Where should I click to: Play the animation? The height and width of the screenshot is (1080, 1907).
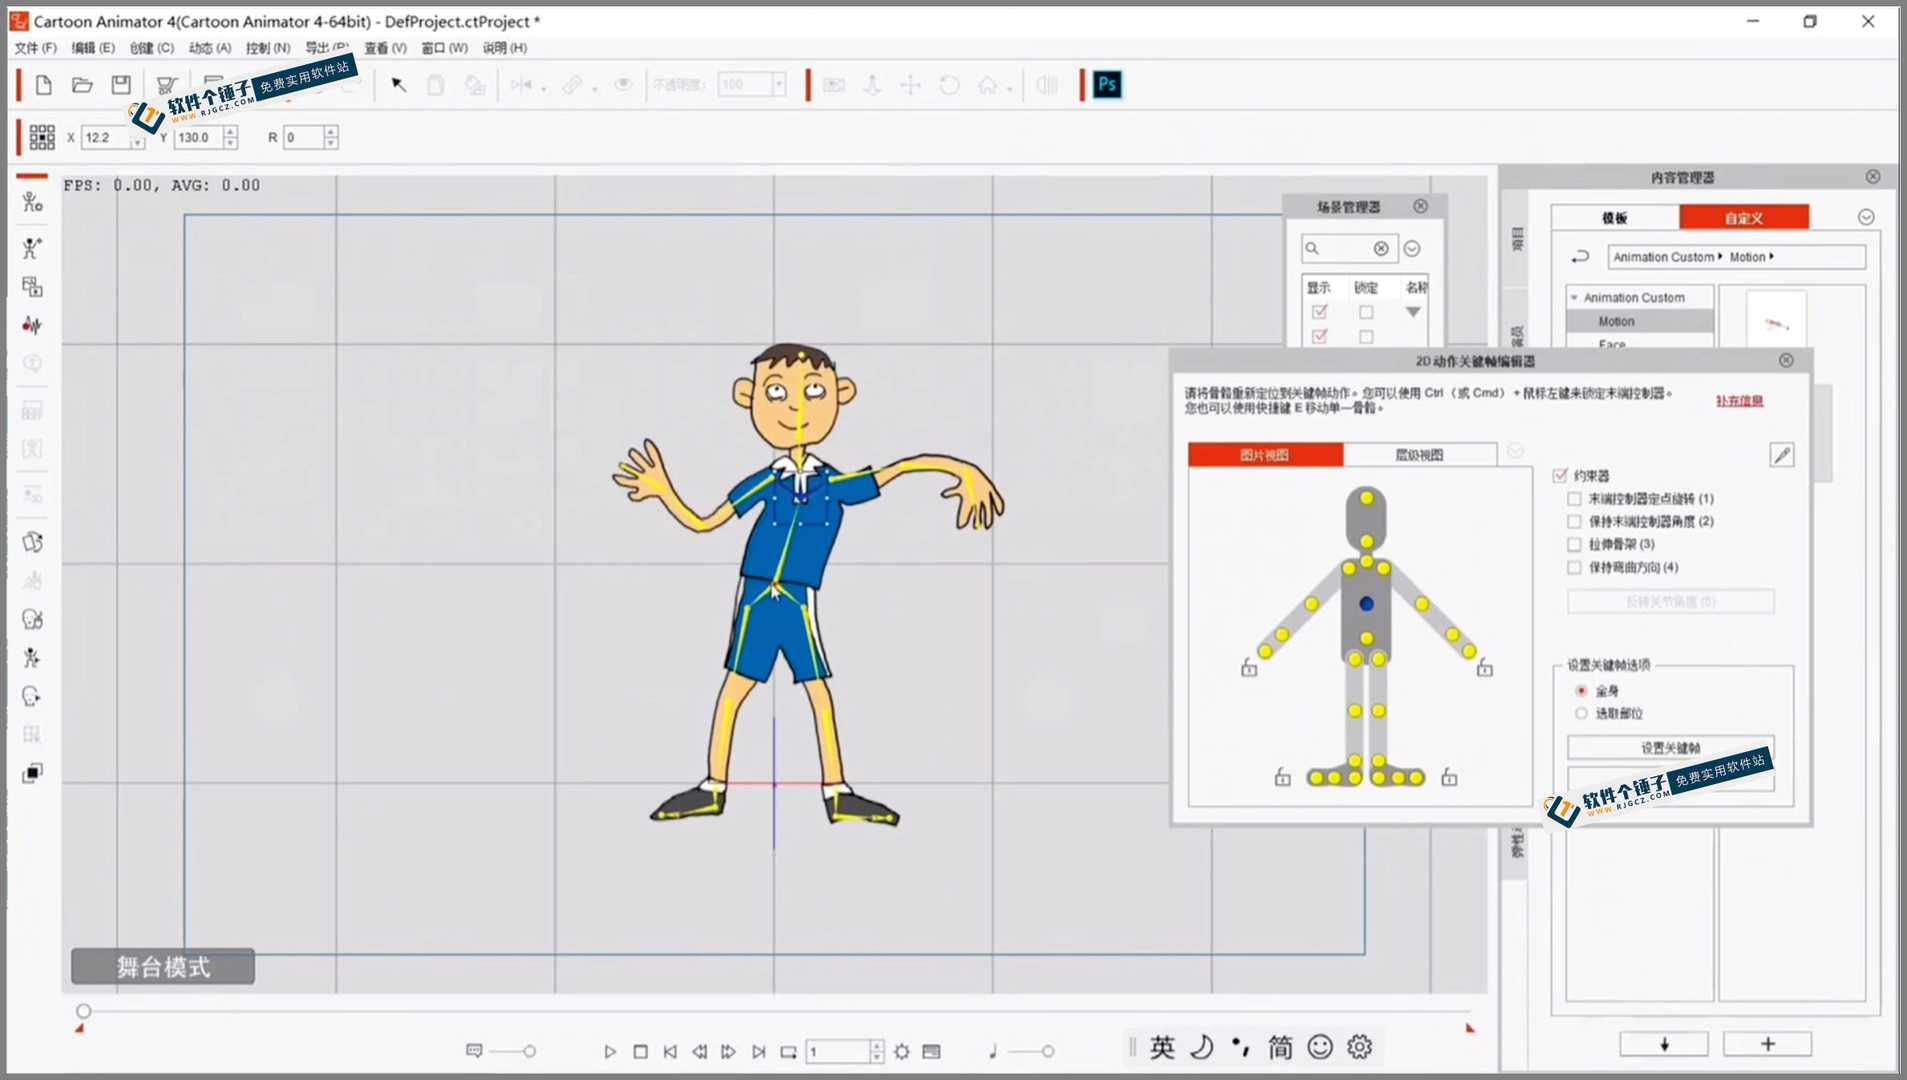610,1051
